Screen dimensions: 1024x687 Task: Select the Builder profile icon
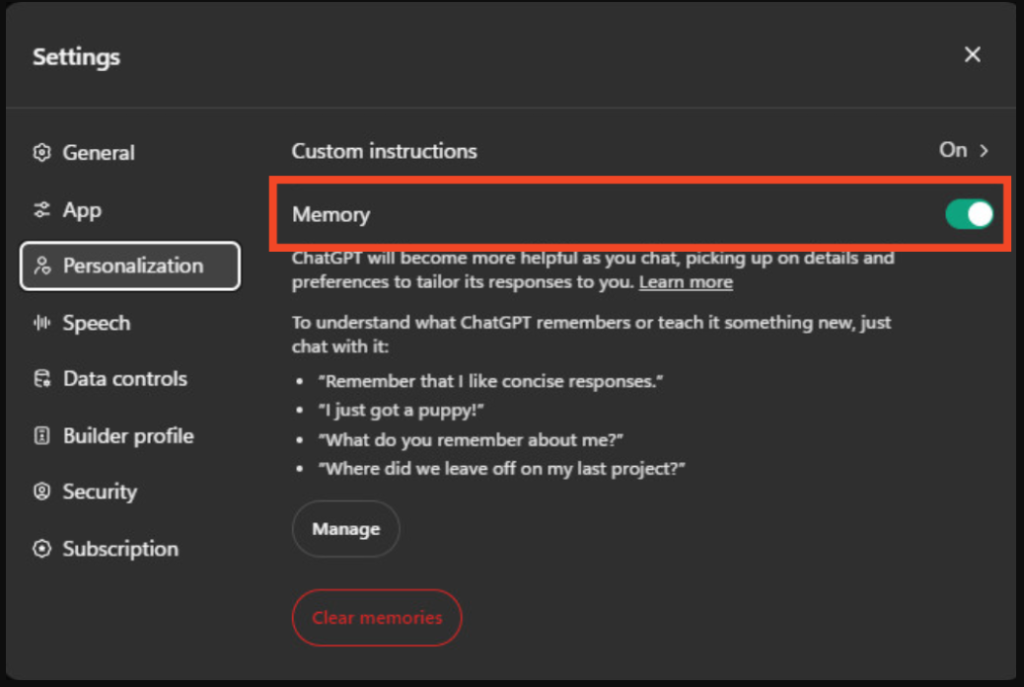(x=41, y=435)
